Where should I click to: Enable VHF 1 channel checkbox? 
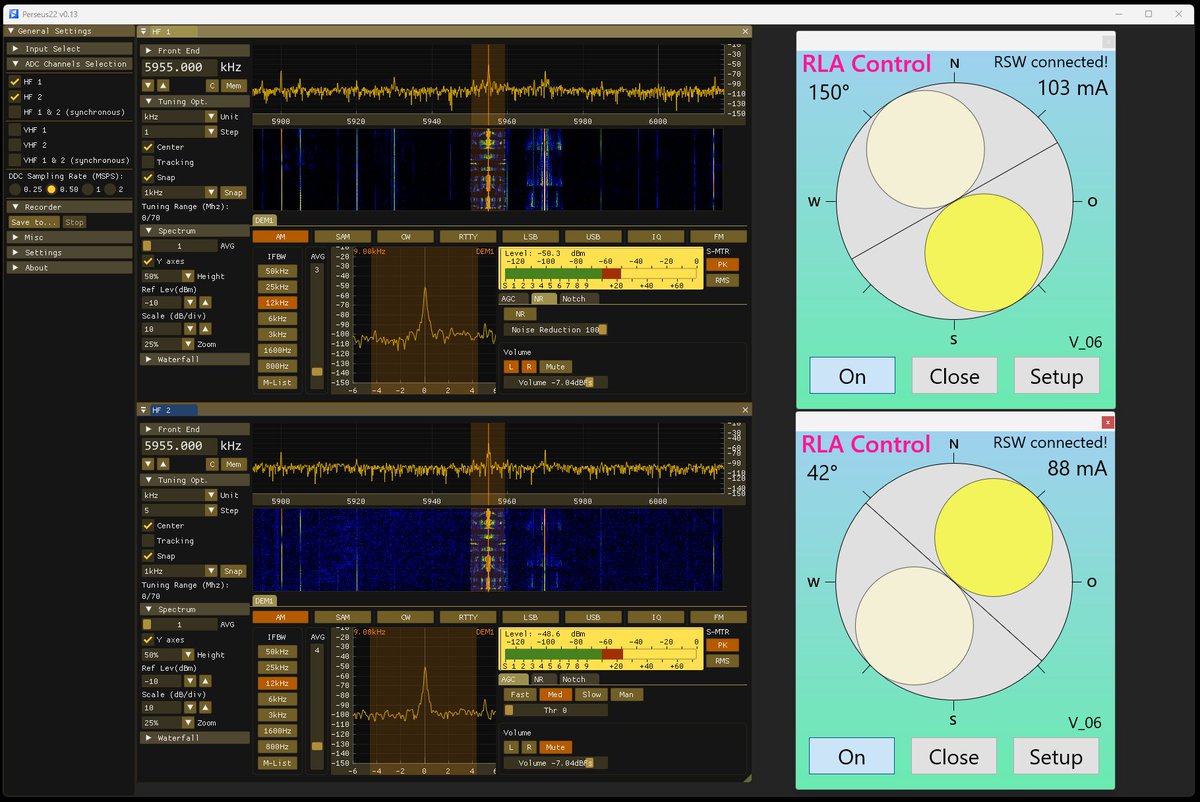pyautogui.click(x=14, y=130)
